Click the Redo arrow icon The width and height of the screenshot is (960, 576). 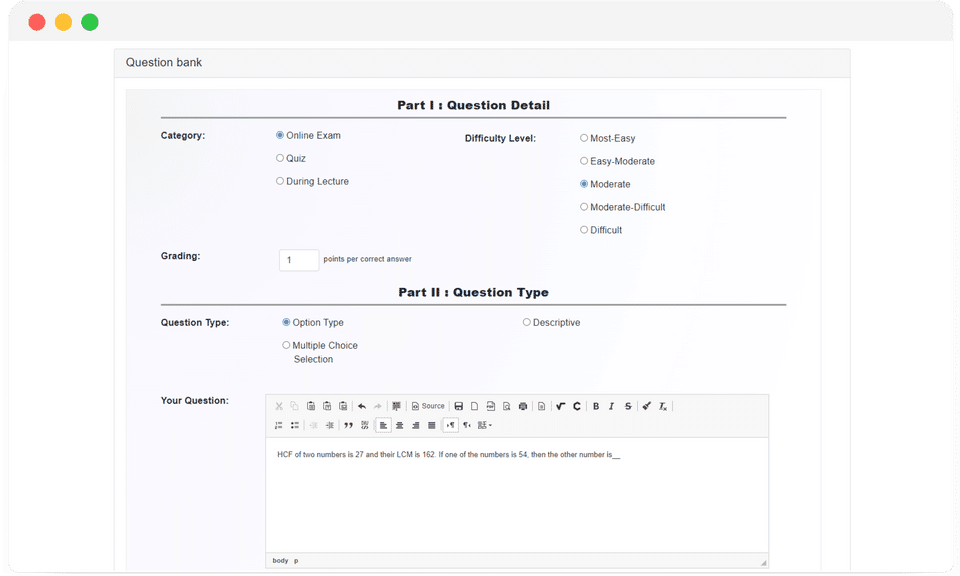click(378, 406)
